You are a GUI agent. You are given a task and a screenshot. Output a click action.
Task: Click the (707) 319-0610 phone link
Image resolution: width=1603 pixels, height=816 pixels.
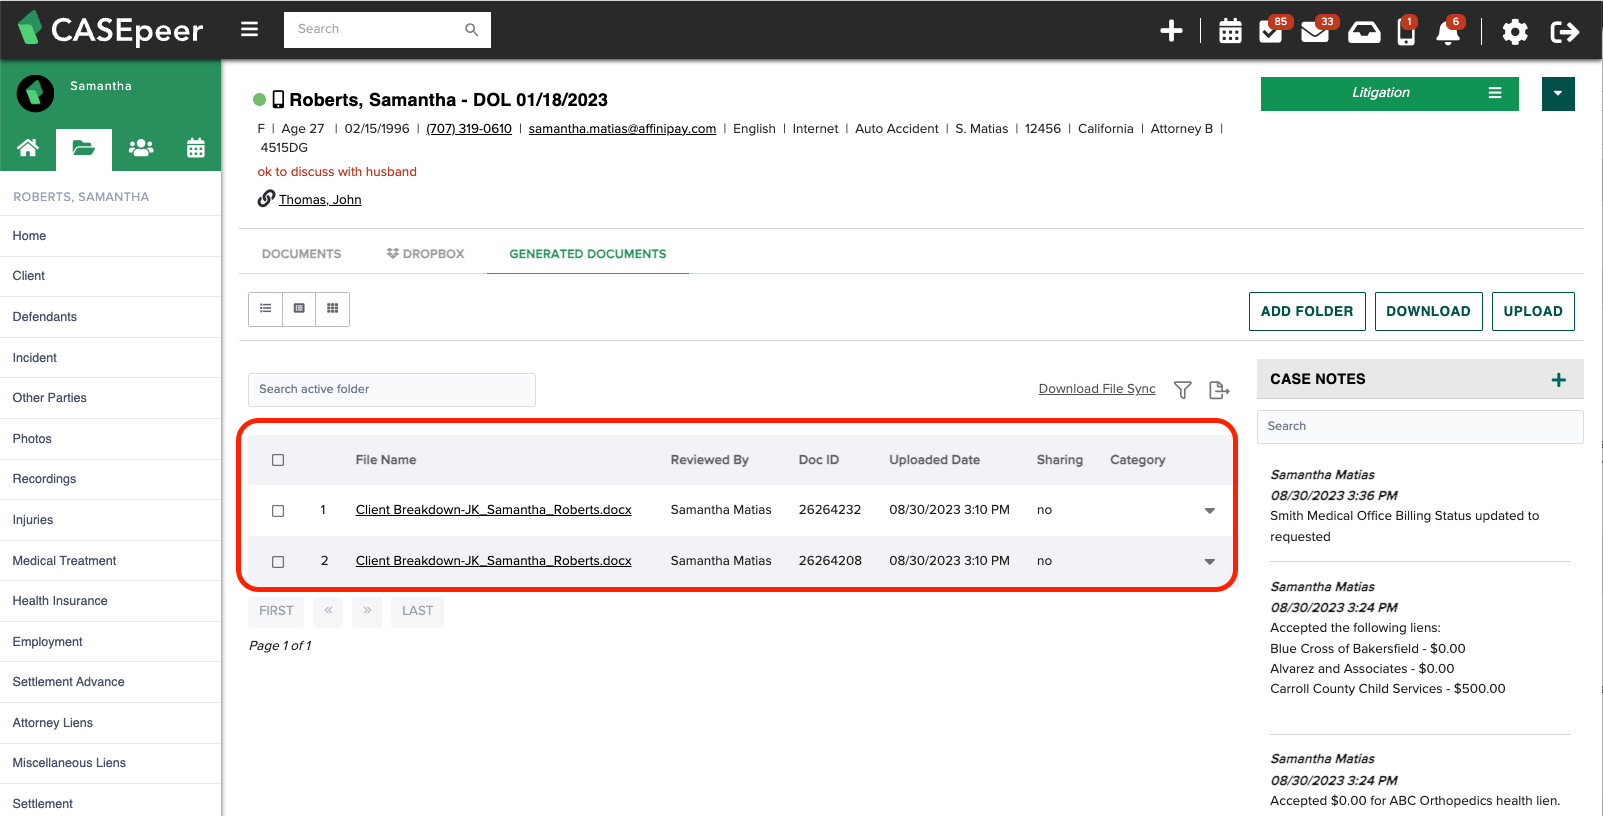pyautogui.click(x=469, y=129)
